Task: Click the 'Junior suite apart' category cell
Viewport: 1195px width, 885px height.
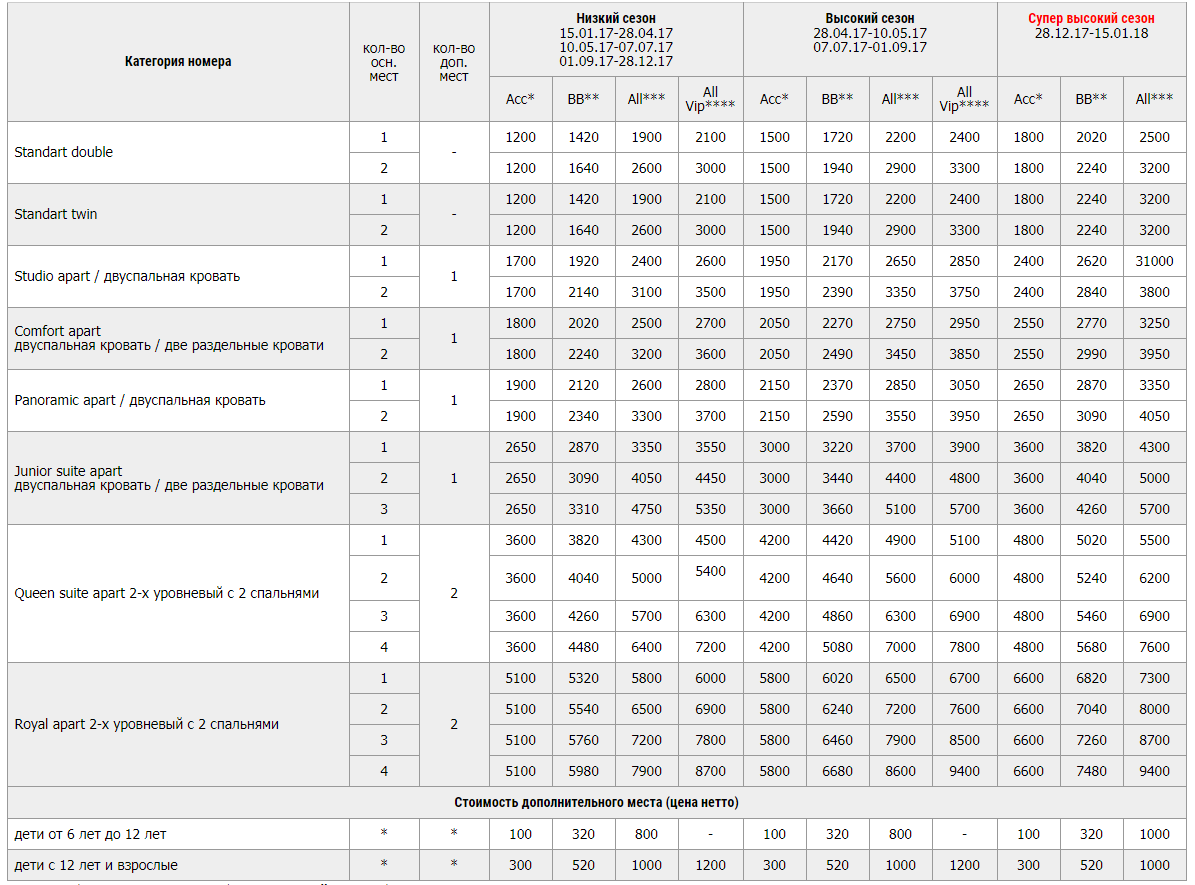Action: pos(69,471)
